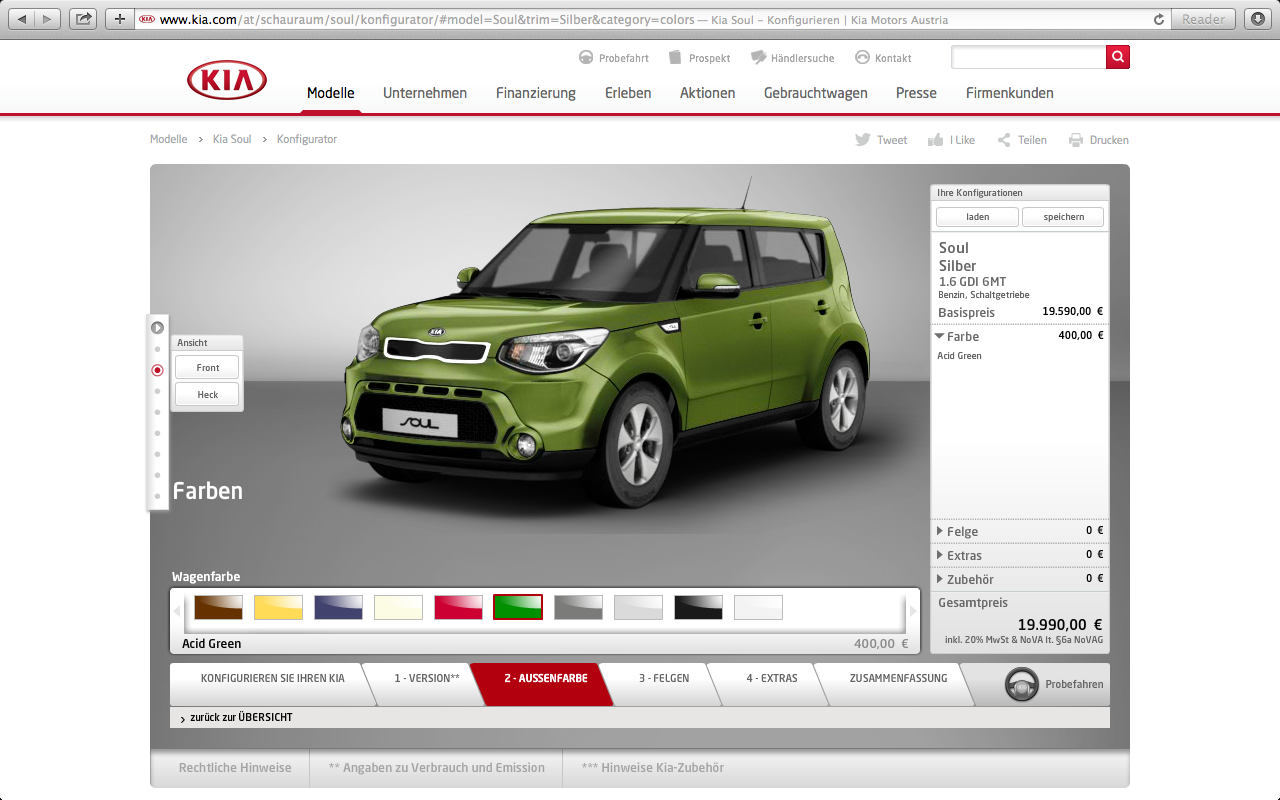The width and height of the screenshot is (1280, 800).
Task: Open the Rechtliche Hinweise footer link
Action: click(x=235, y=768)
